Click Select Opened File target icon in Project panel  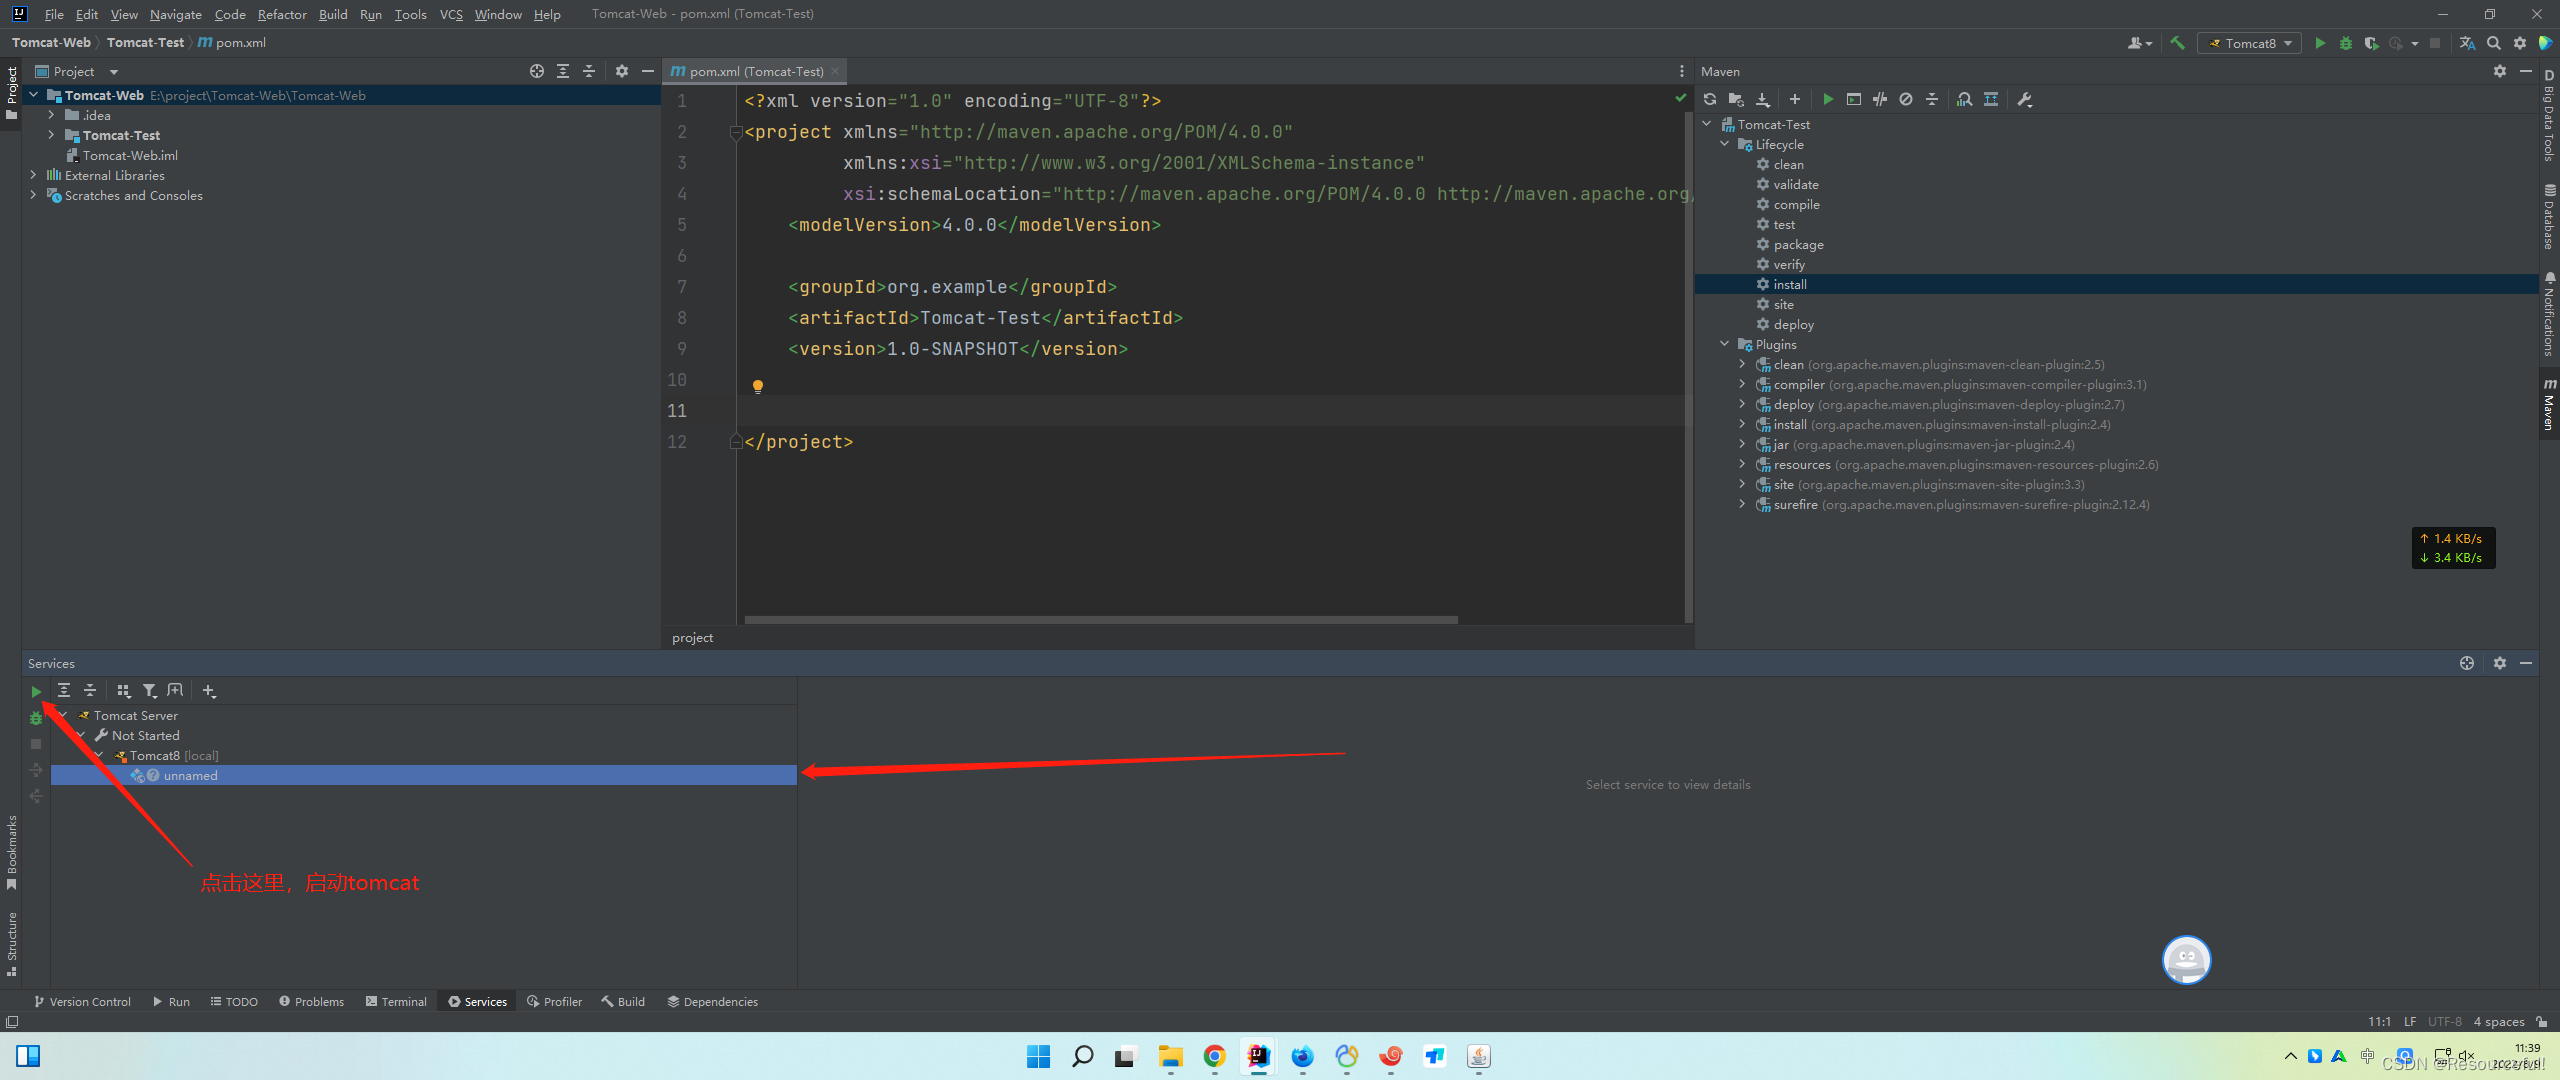pyautogui.click(x=537, y=71)
